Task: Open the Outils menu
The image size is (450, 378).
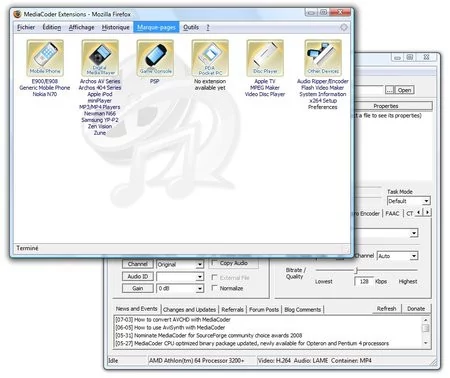Action: (191, 27)
